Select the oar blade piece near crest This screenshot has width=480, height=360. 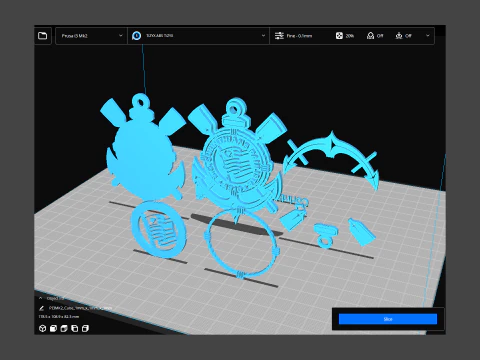[293, 219]
